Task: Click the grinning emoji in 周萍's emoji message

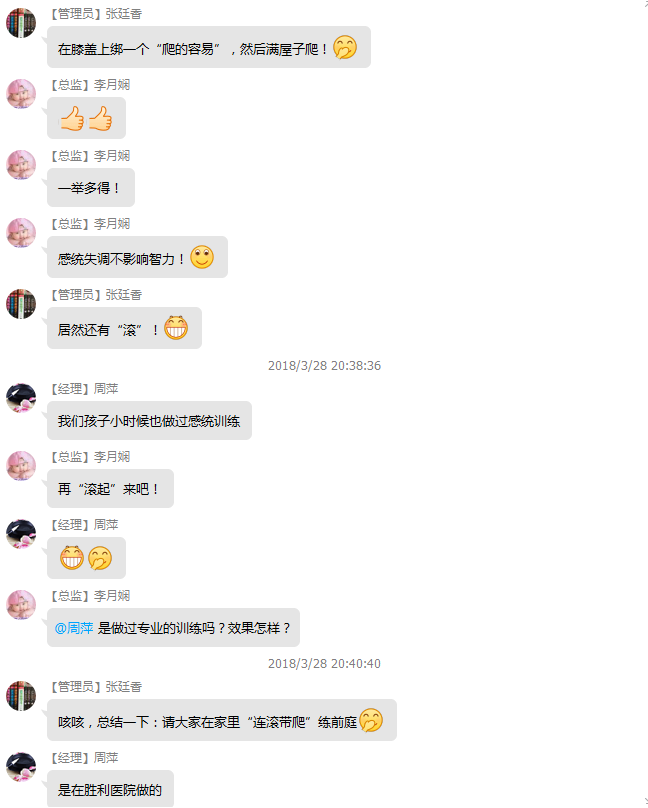Action: coord(72,558)
